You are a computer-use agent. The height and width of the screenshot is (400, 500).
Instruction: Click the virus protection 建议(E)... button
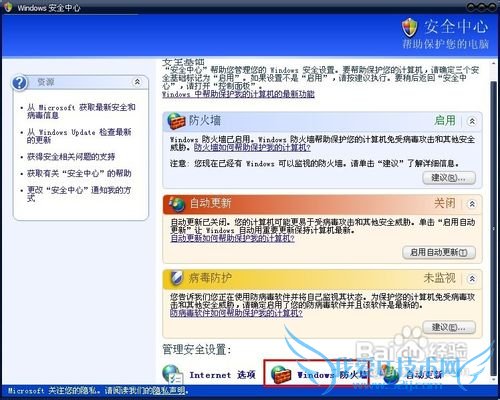click(449, 327)
